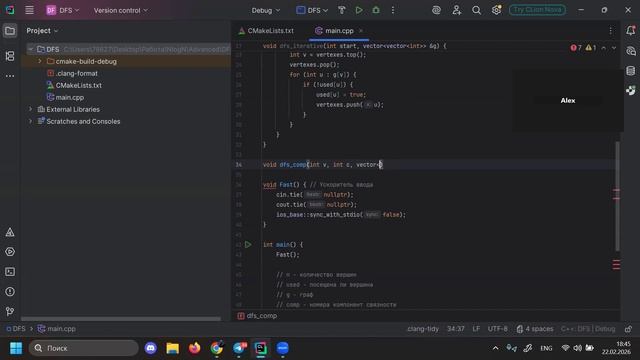The height and width of the screenshot is (360, 640).
Task: Open DFS project dropdown
Action: 63,10
